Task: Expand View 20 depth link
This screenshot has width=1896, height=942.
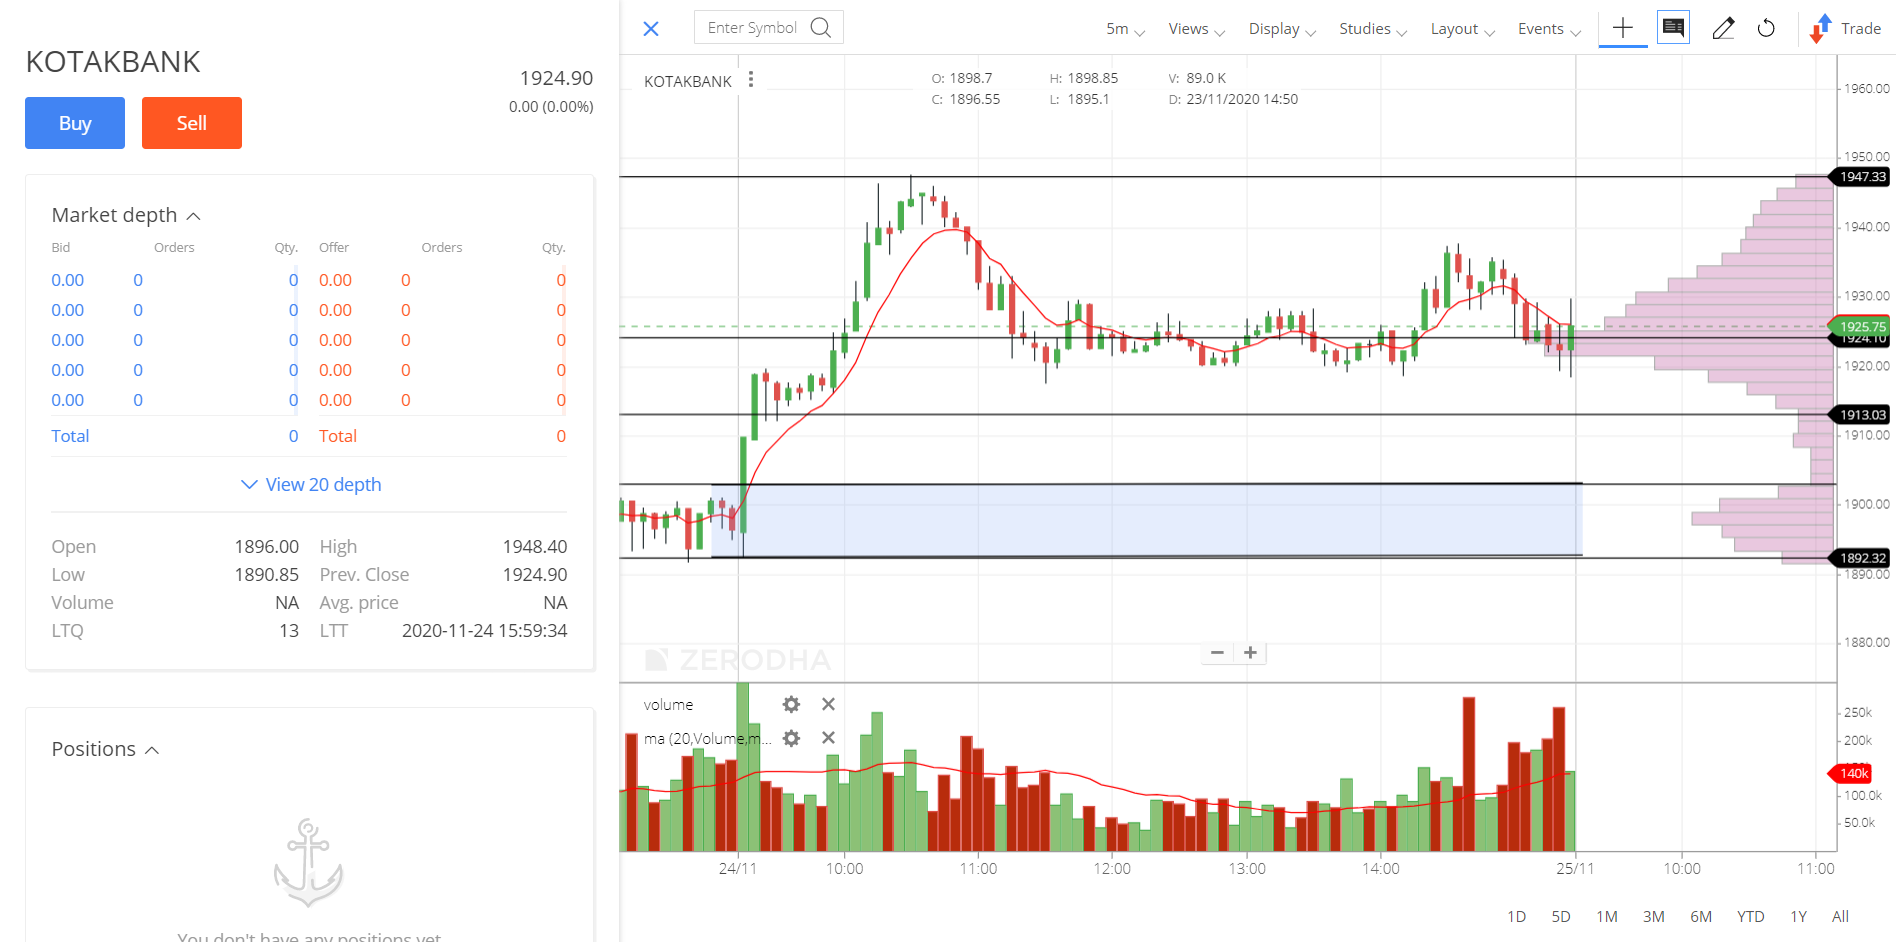Action: click(311, 484)
